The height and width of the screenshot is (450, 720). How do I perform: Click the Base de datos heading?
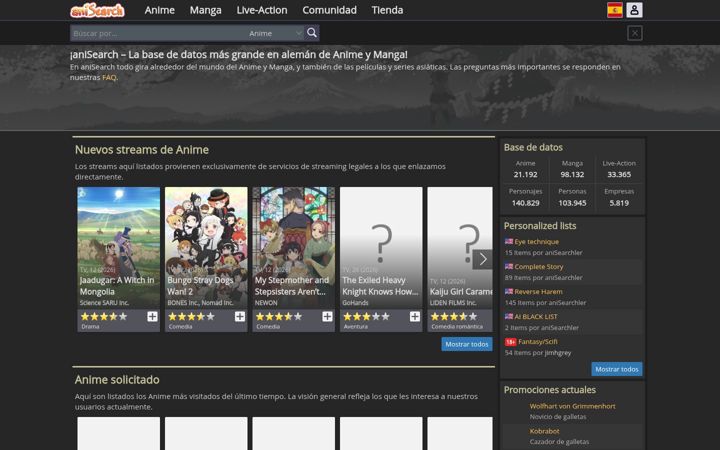[533, 147]
